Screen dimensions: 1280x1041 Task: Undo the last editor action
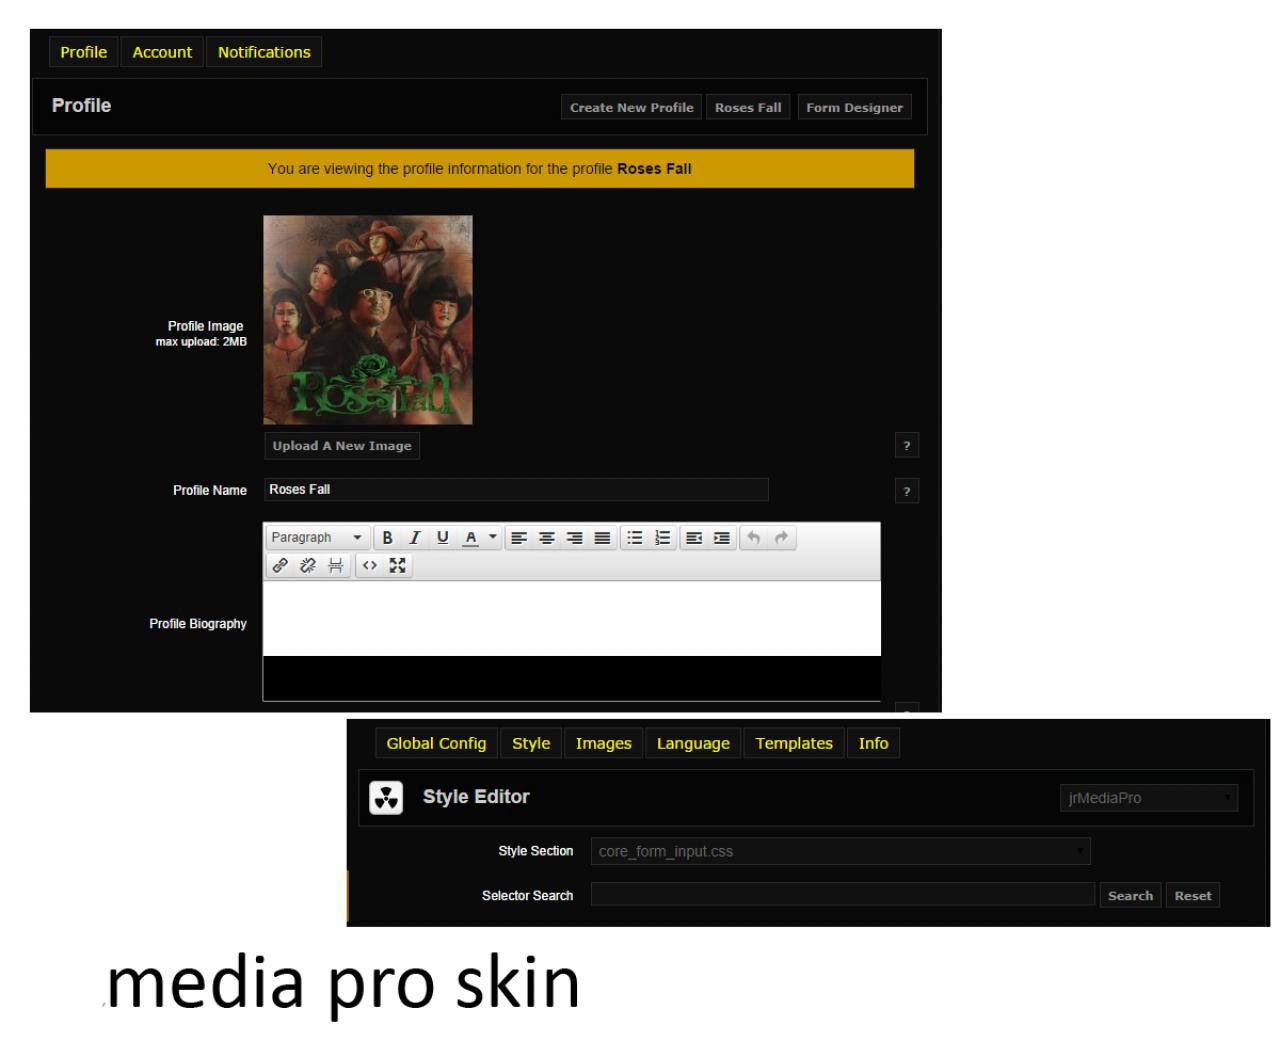(x=754, y=538)
